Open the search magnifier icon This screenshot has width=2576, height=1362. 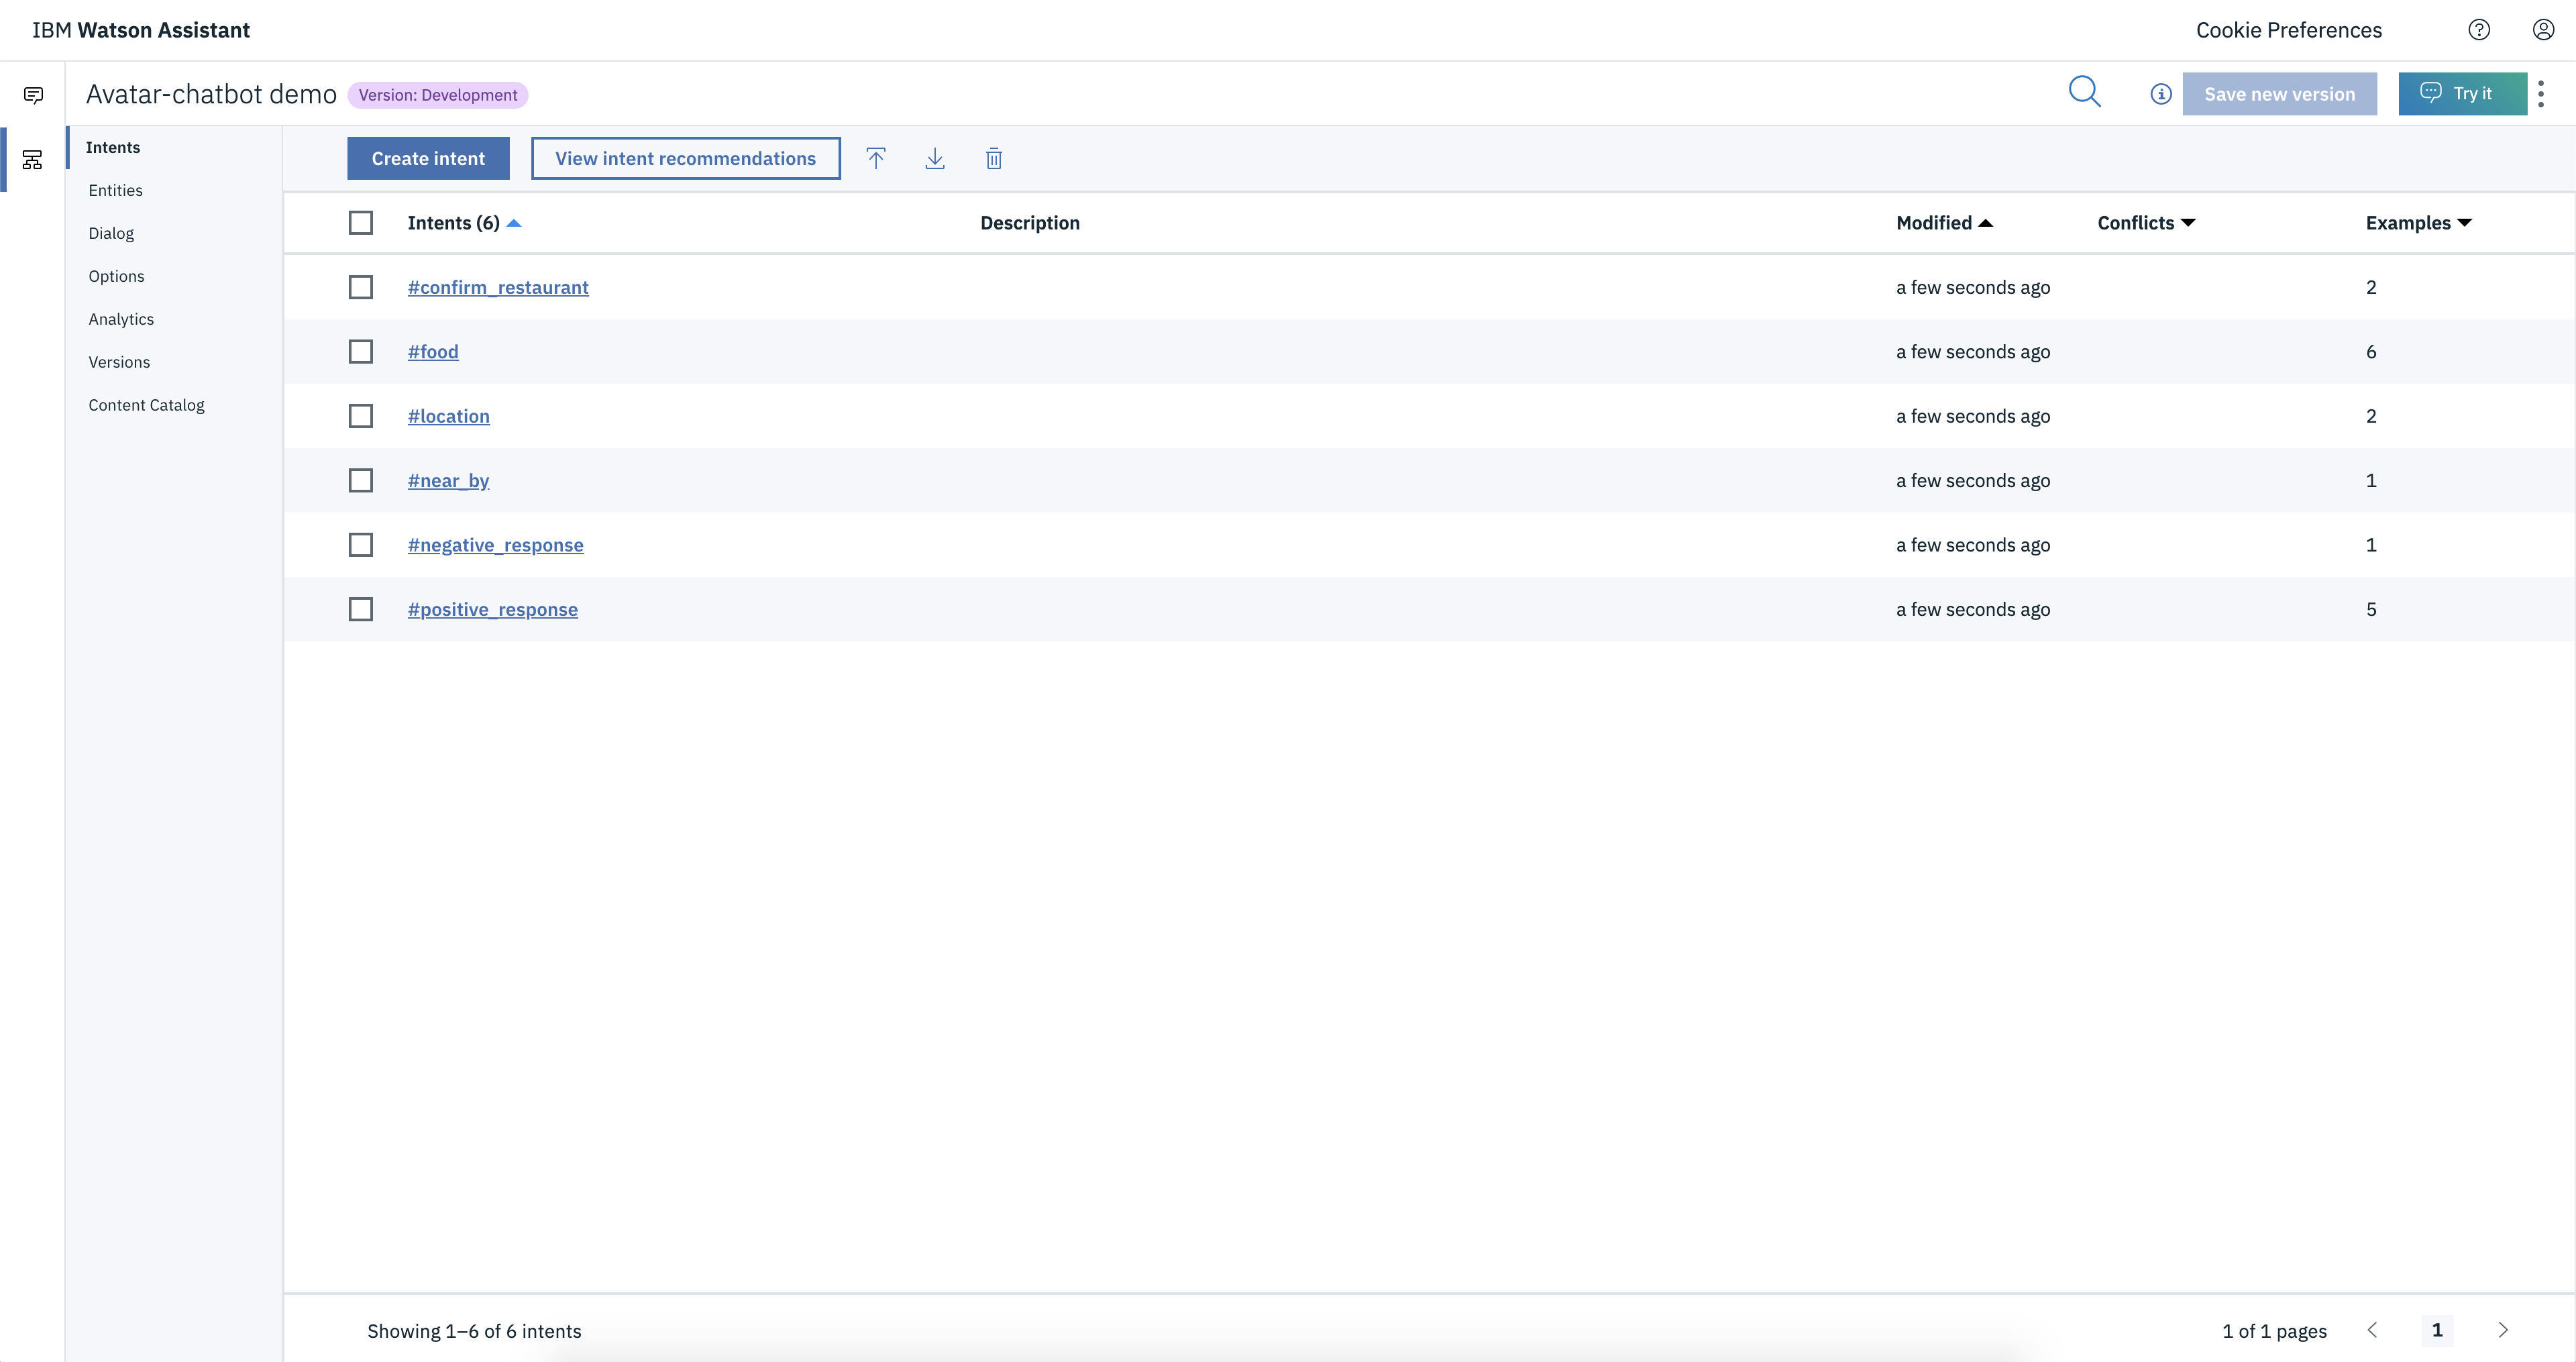(x=2084, y=92)
